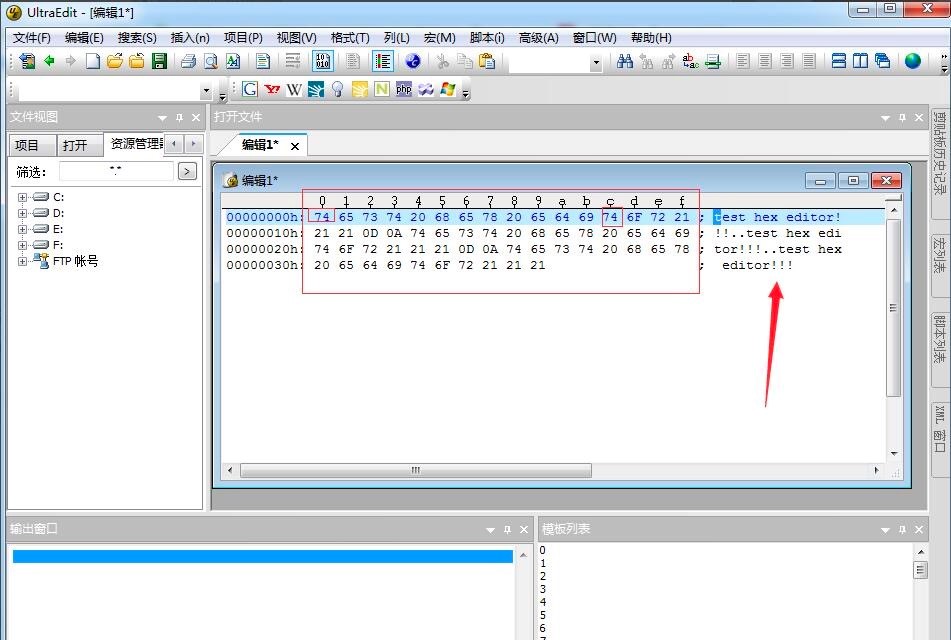This screenshot has width=951, height=640.
Task: Click the Replace ab-ac icon
Action: (690, 61)
